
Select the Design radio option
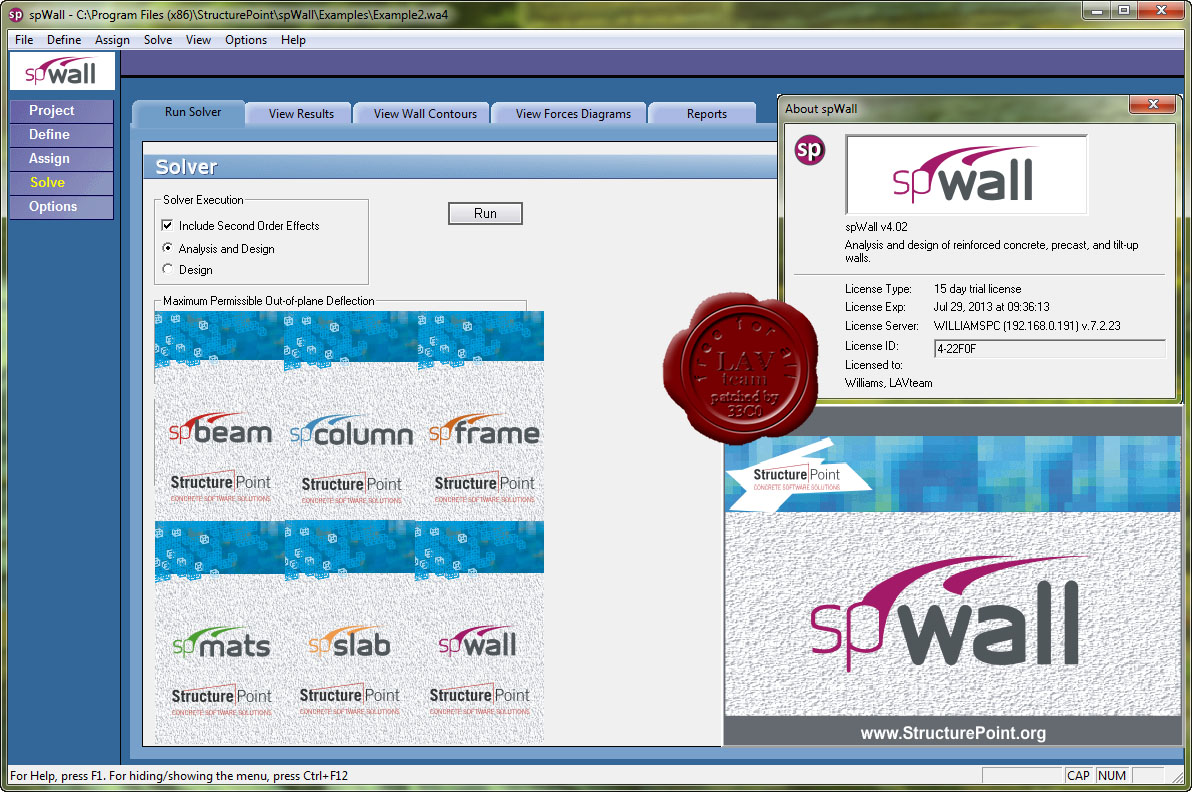[x=167, y=269]
